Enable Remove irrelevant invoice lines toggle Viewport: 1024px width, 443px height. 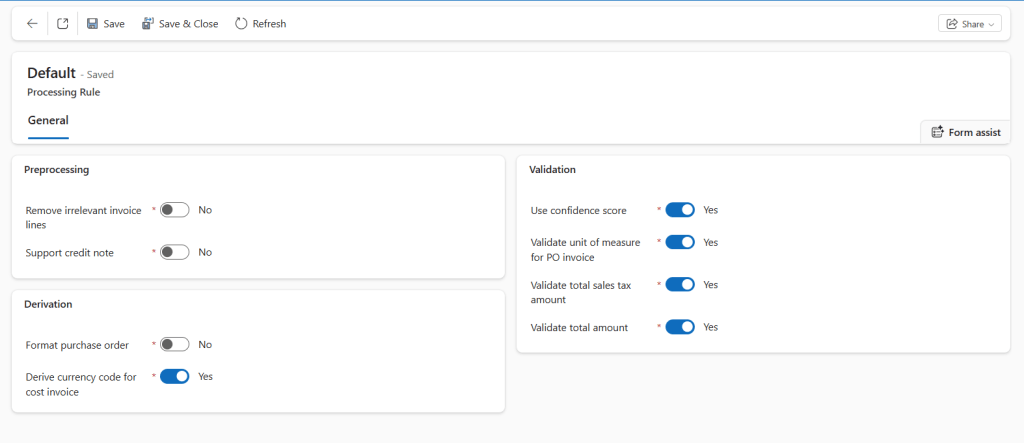click(175, 210)
